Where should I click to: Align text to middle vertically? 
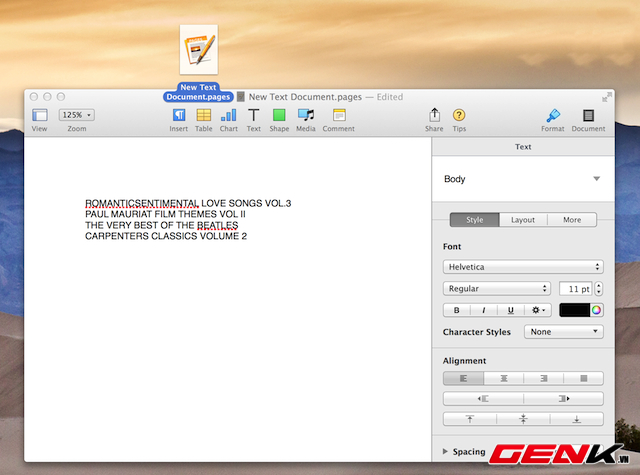pyautogui.click(x=523, y=419)
